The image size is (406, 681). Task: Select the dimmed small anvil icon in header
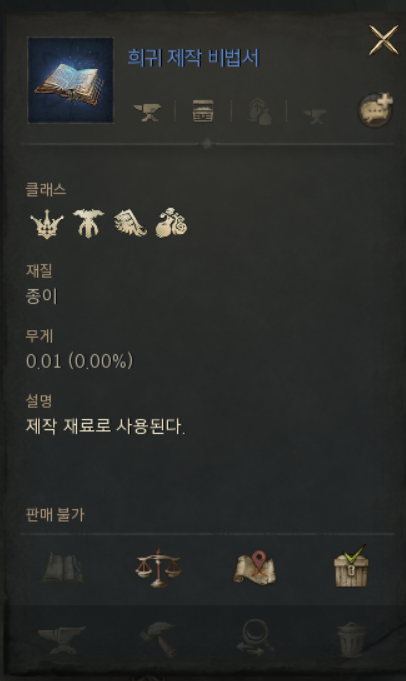[314, 116]
